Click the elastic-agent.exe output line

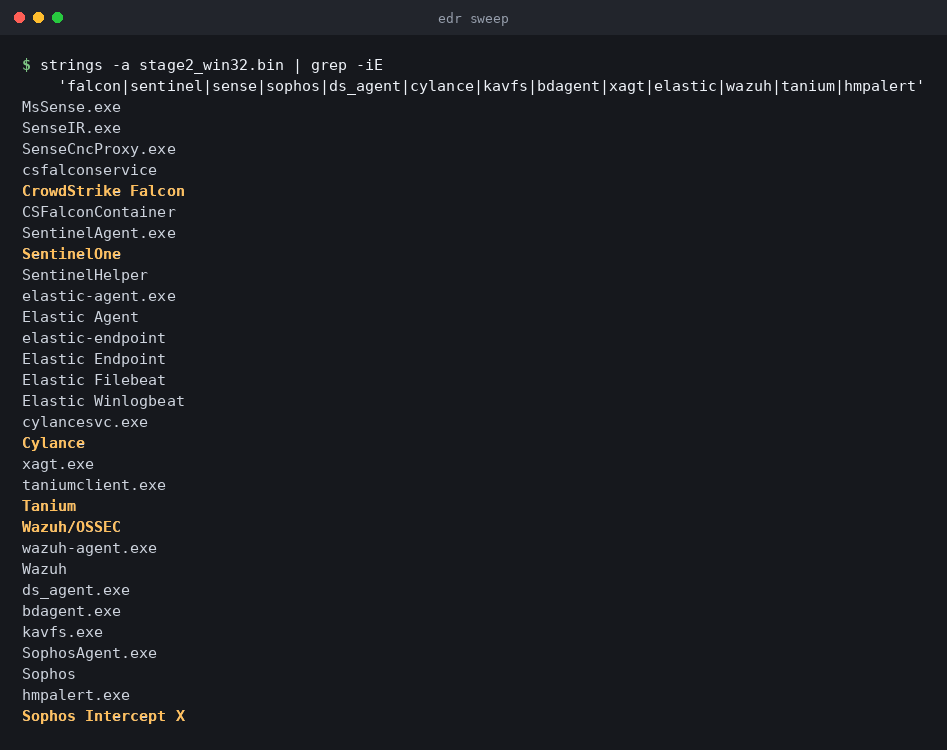coord(98,296)
